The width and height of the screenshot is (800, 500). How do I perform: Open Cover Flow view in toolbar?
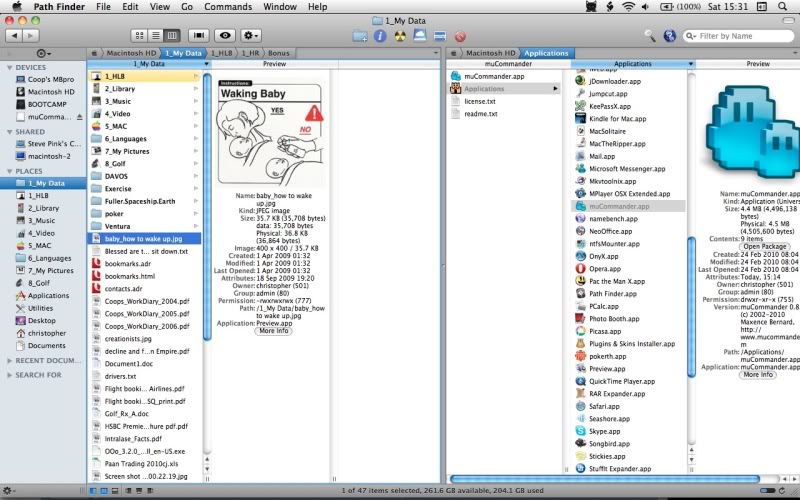[x=199, y=35]
